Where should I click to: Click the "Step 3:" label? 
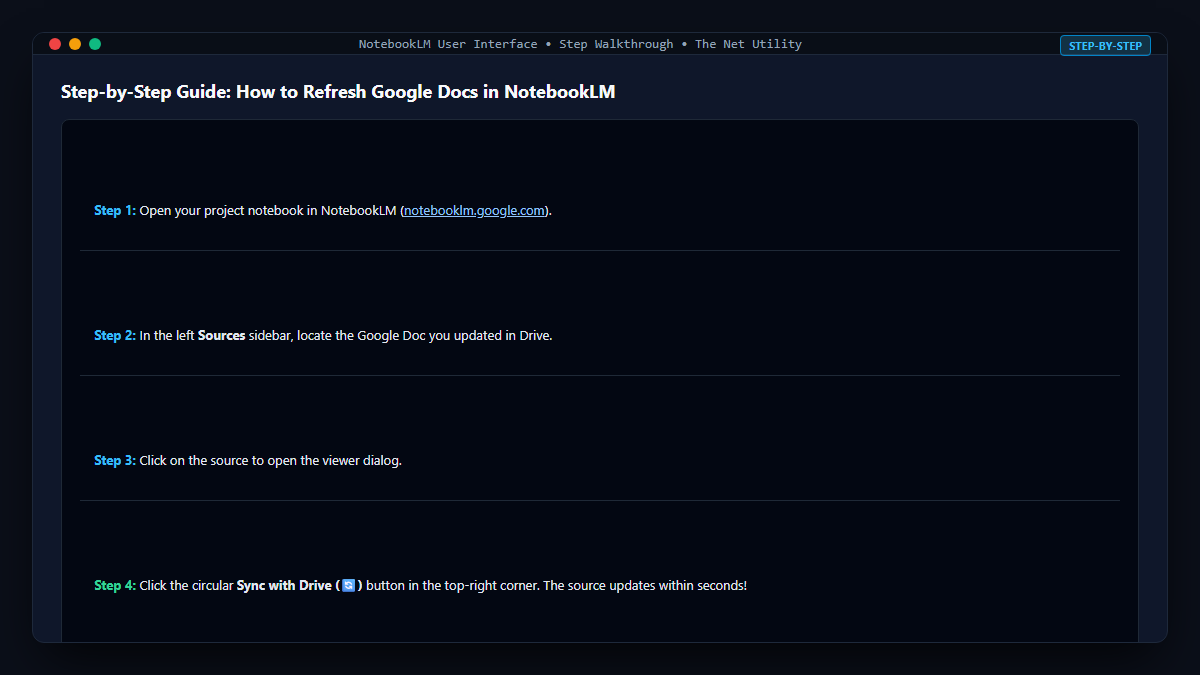(115, 461)
